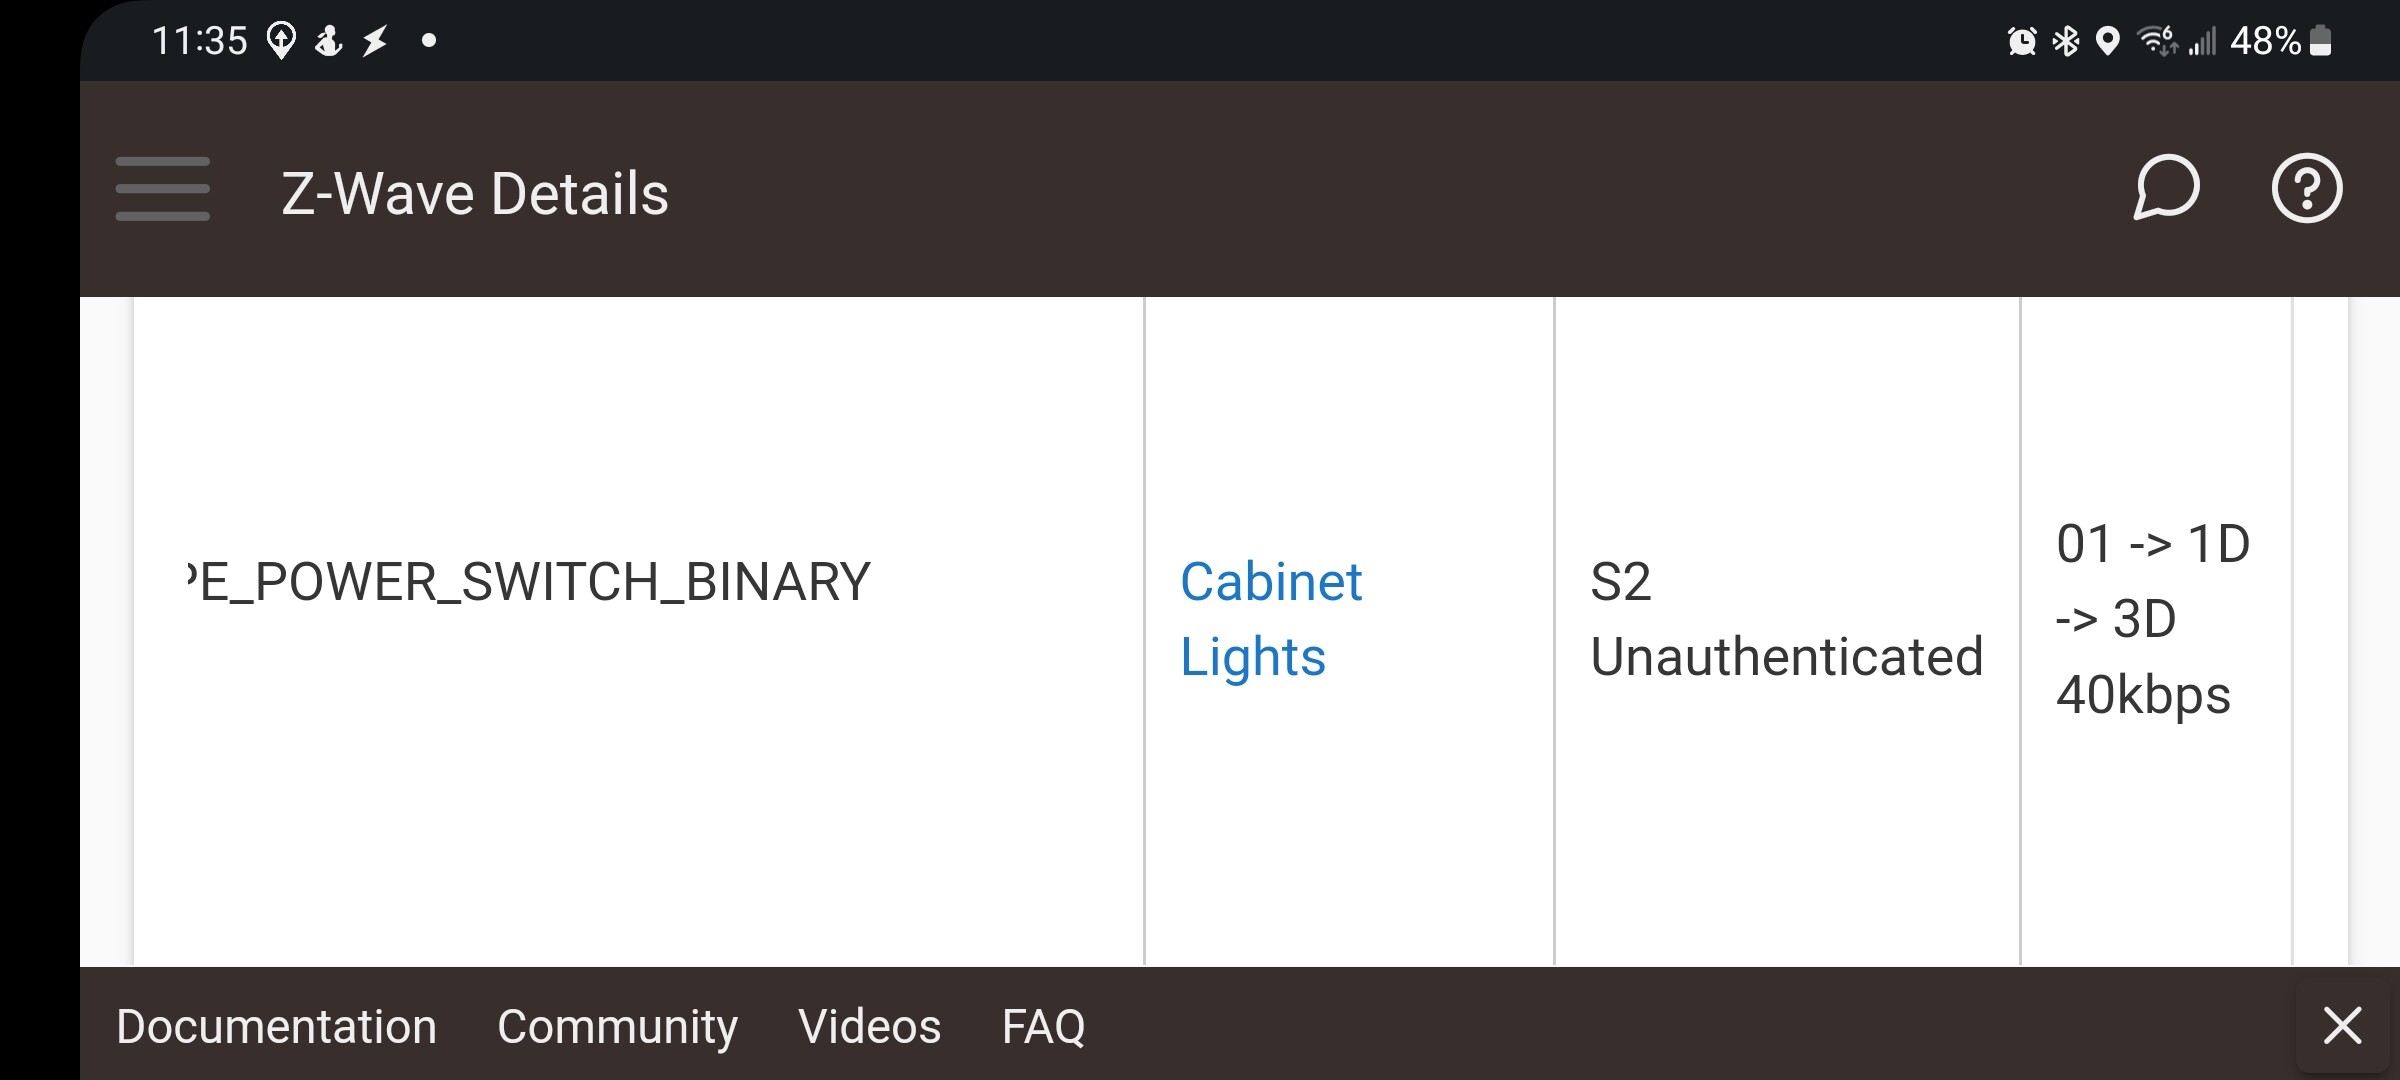Open the hamburger navigation menu

[x=162, y=189]
